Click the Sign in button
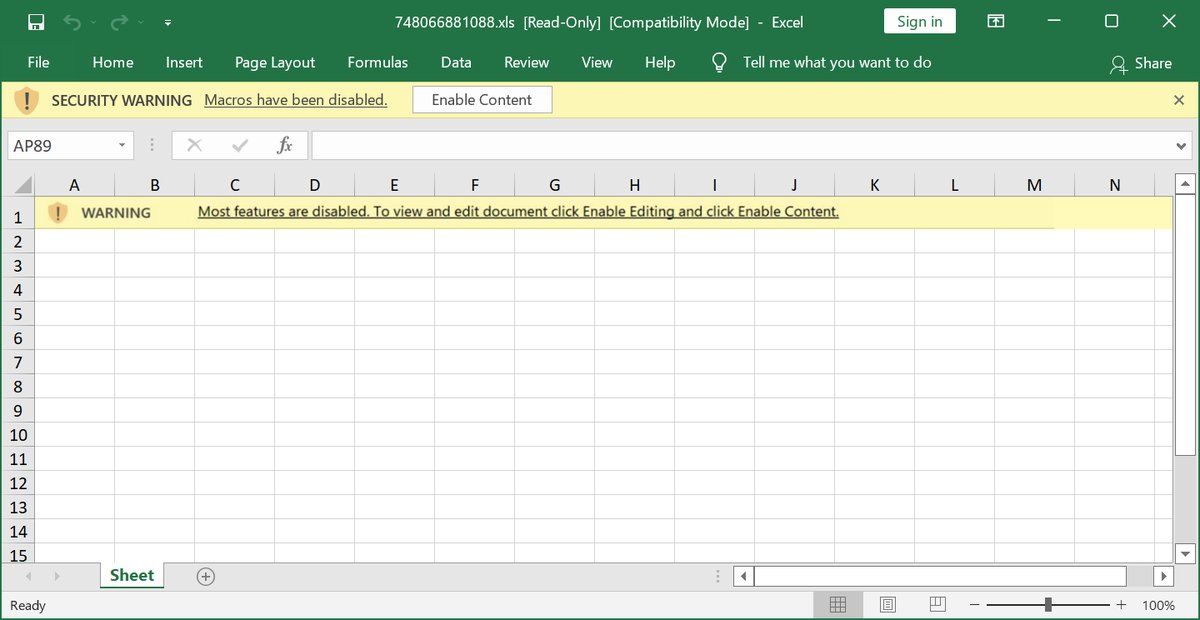The width and height of the screenshot is (1200, 620). click(x=920, y=22)
